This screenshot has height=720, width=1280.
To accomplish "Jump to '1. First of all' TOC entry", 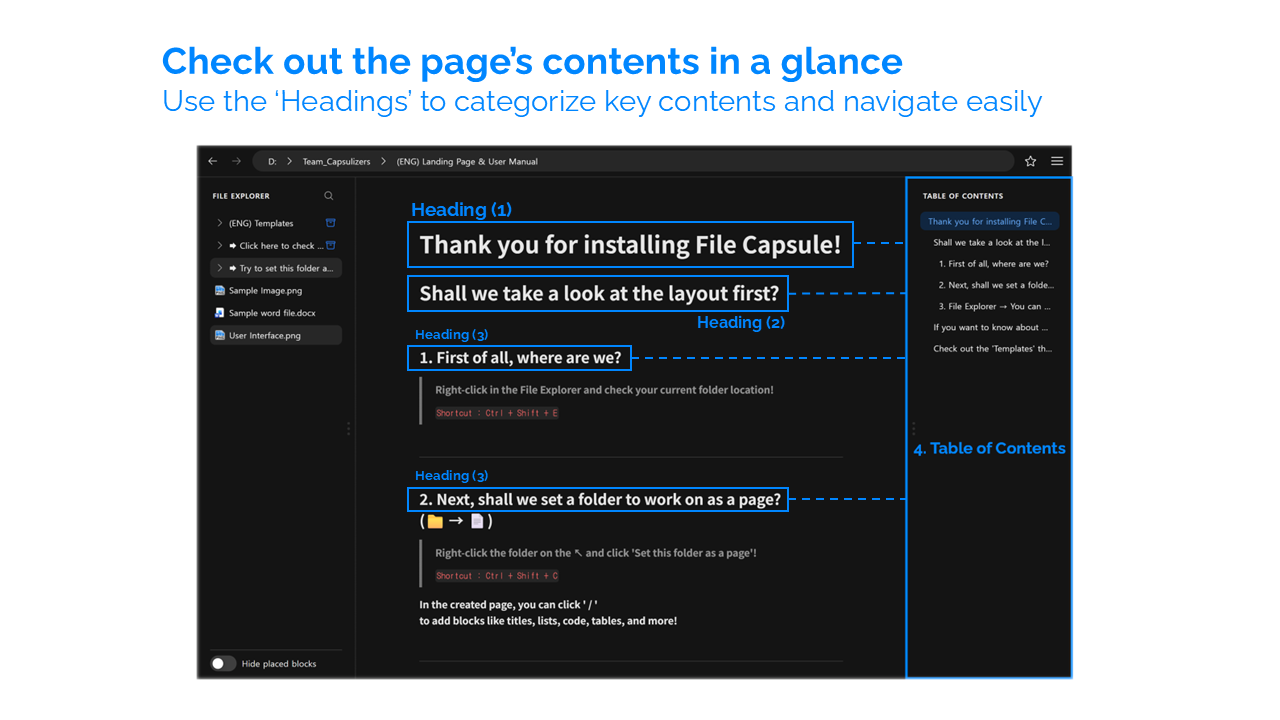I will 995,264.
